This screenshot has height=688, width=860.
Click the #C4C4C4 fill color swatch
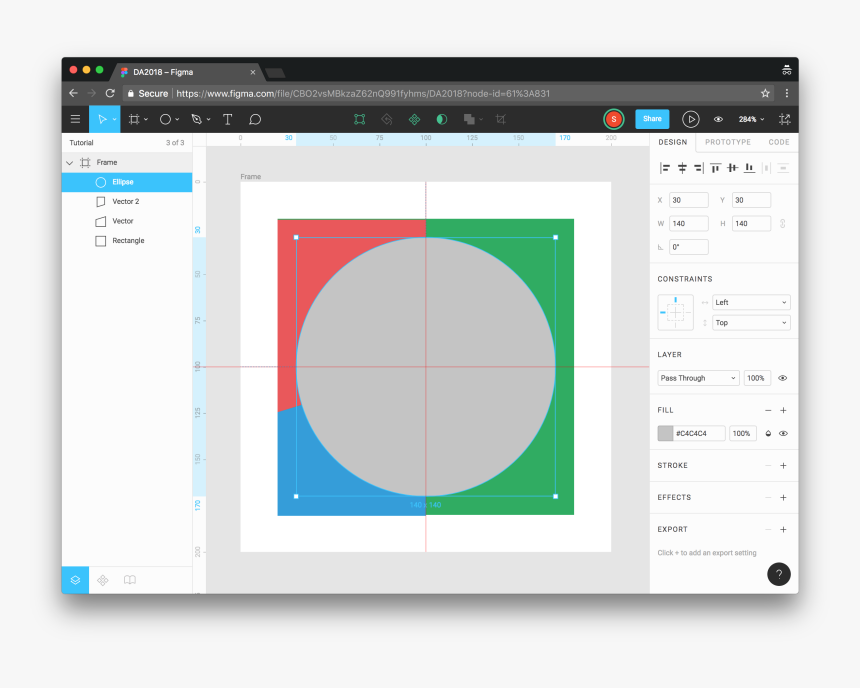tap(666, 433)
